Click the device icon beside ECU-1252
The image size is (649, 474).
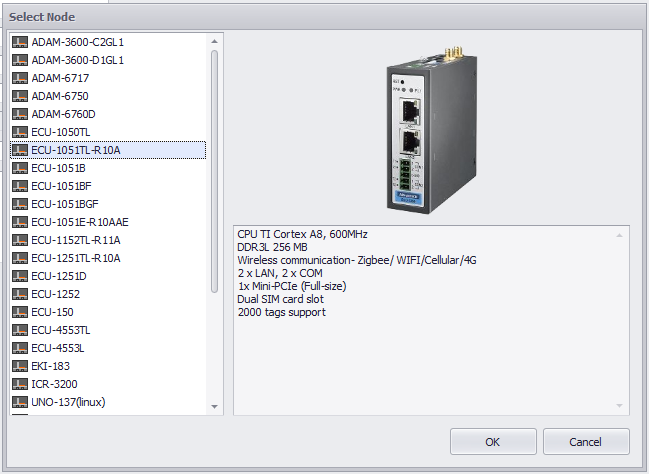point(20,294)
